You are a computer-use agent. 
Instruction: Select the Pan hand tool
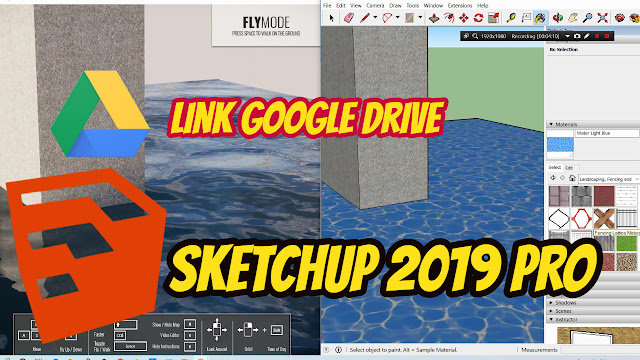tap(573, 18)
